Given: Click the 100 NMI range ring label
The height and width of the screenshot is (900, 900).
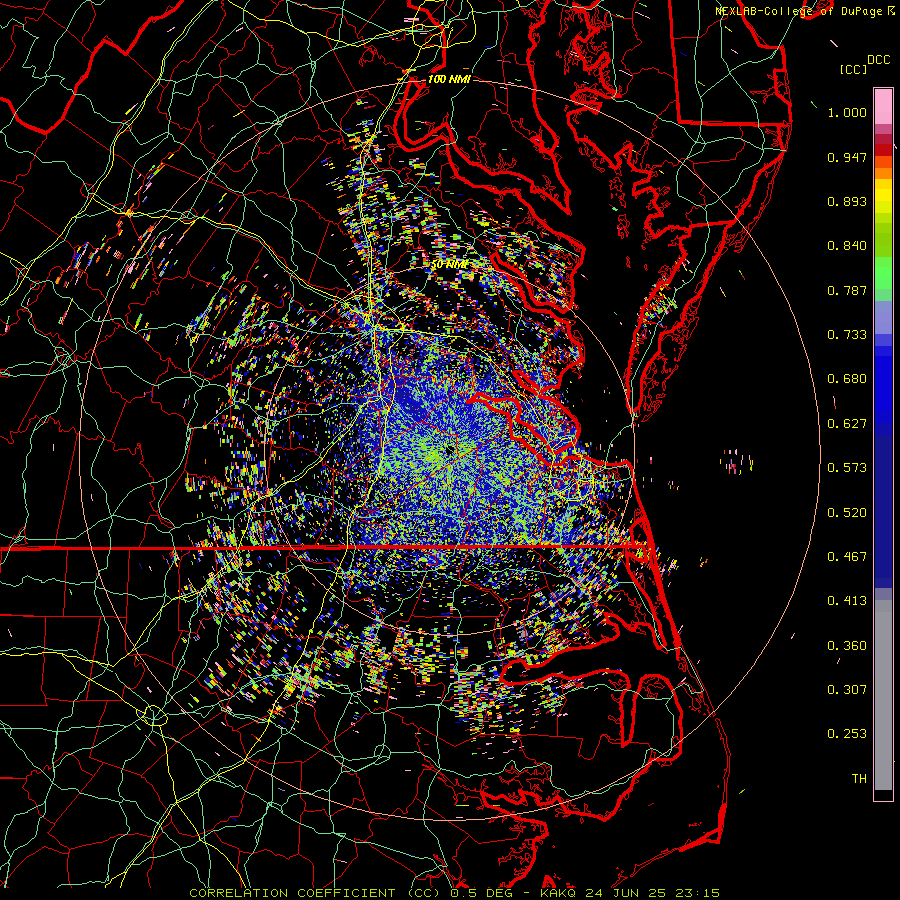Looking at the screenshot, I should [449, 79].
